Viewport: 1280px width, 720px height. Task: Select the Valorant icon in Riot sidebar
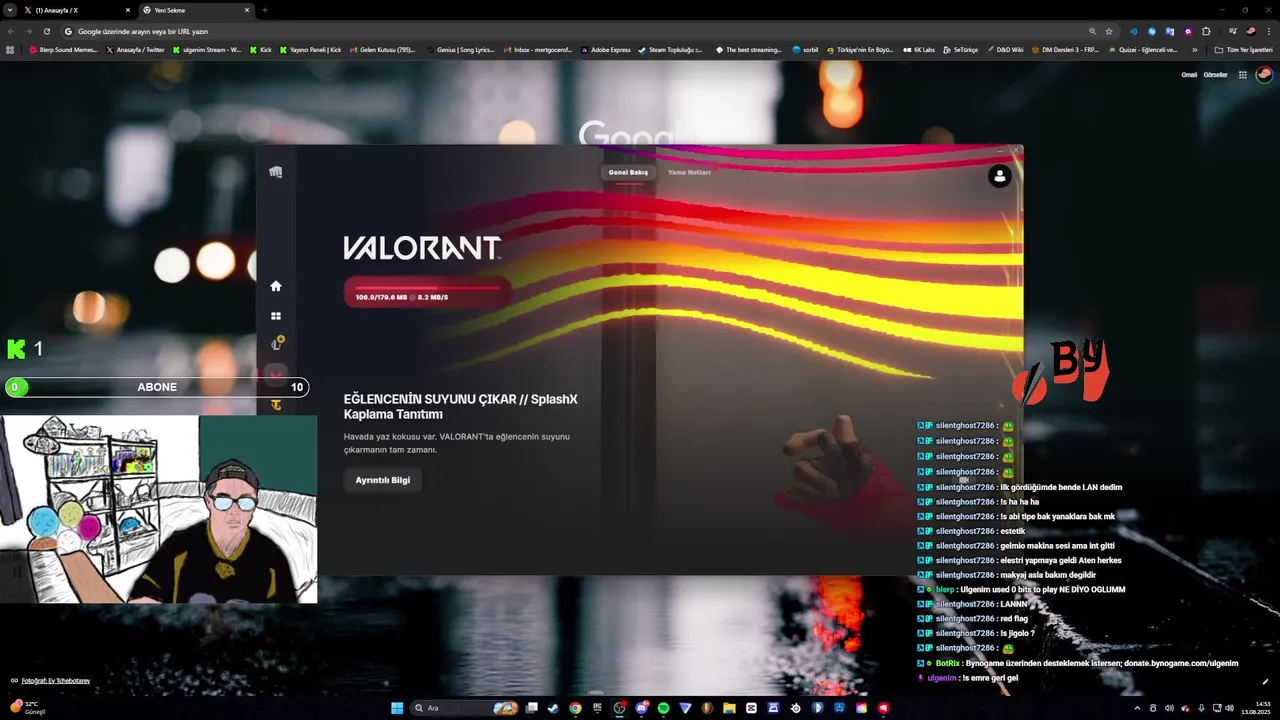tap(276, 376)
